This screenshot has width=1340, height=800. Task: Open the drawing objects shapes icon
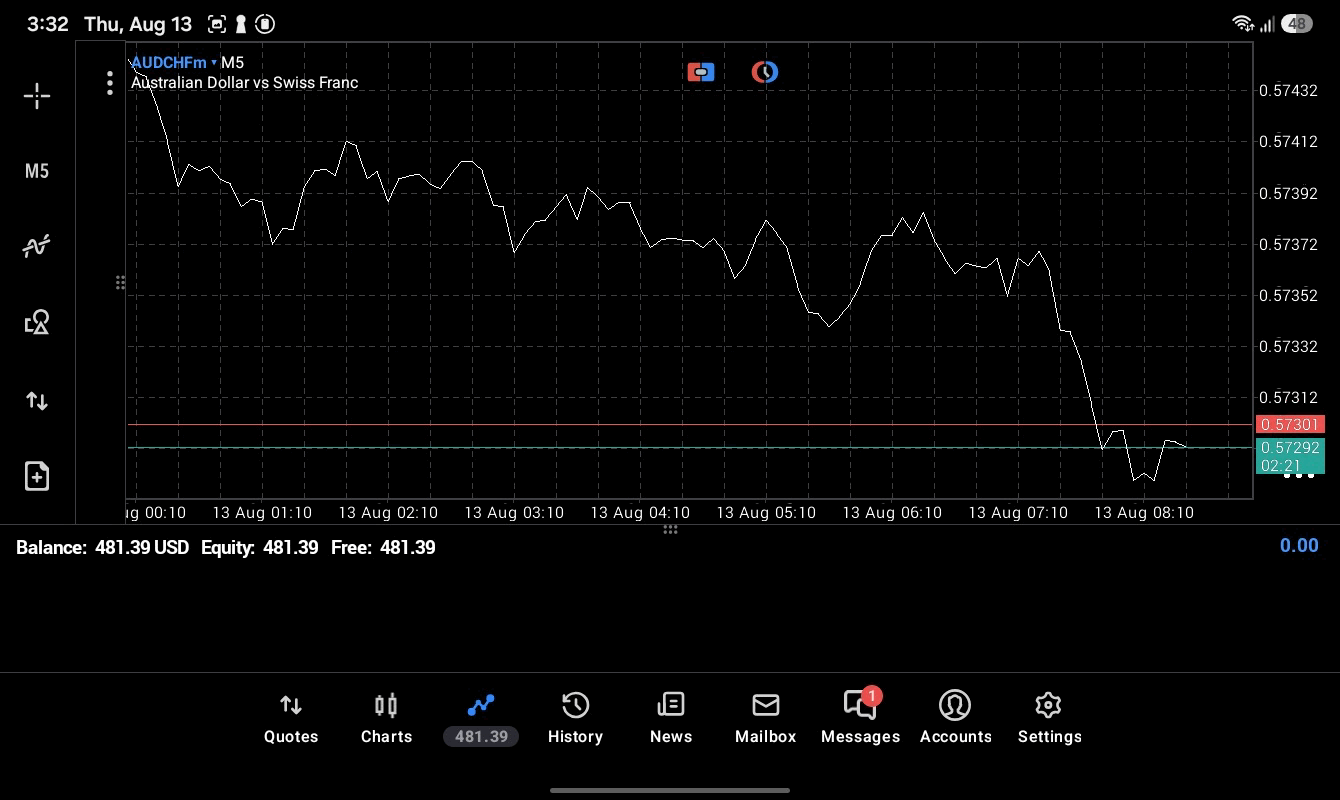click(37, 322)
